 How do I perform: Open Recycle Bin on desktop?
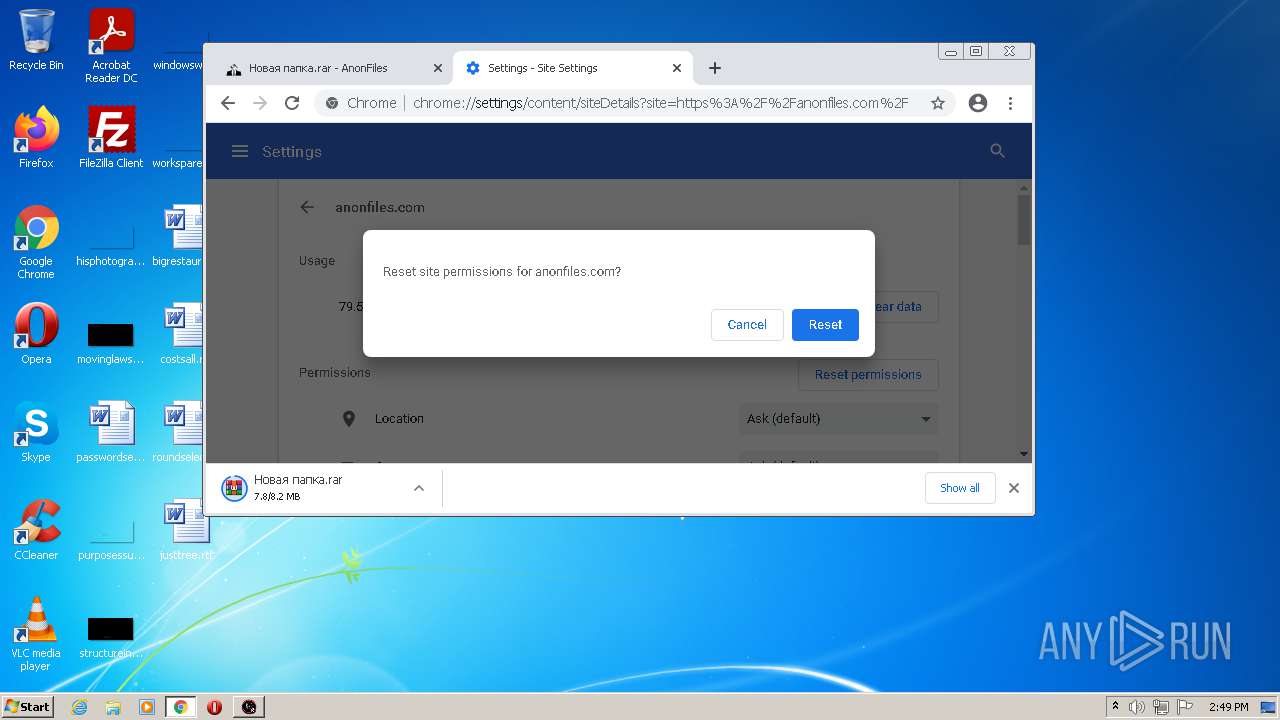[36, 40]
